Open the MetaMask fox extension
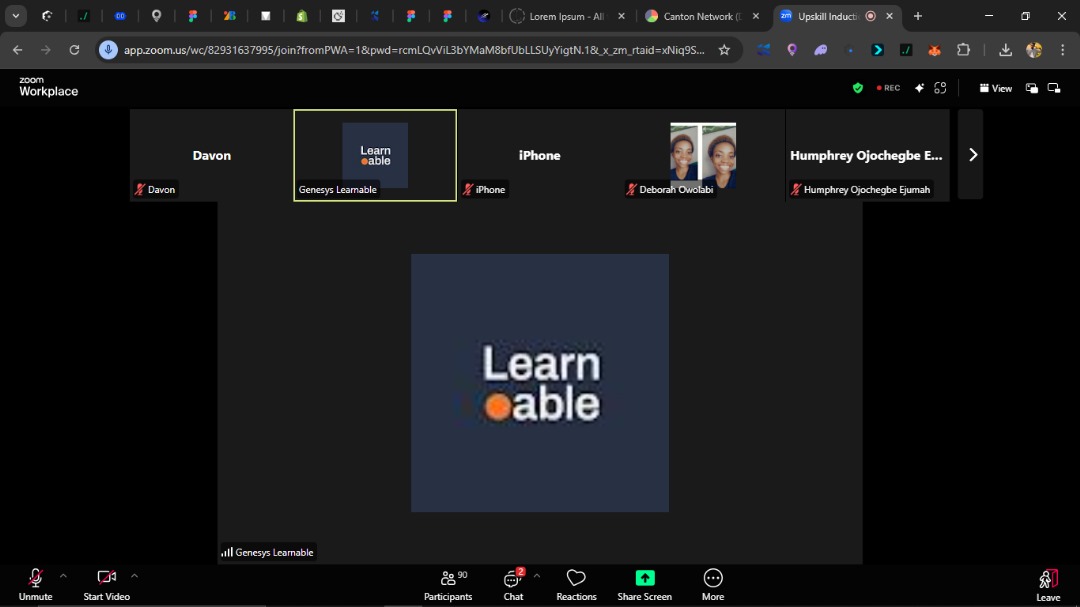This screenshot has height=607, width=1080. pos(935,50)
